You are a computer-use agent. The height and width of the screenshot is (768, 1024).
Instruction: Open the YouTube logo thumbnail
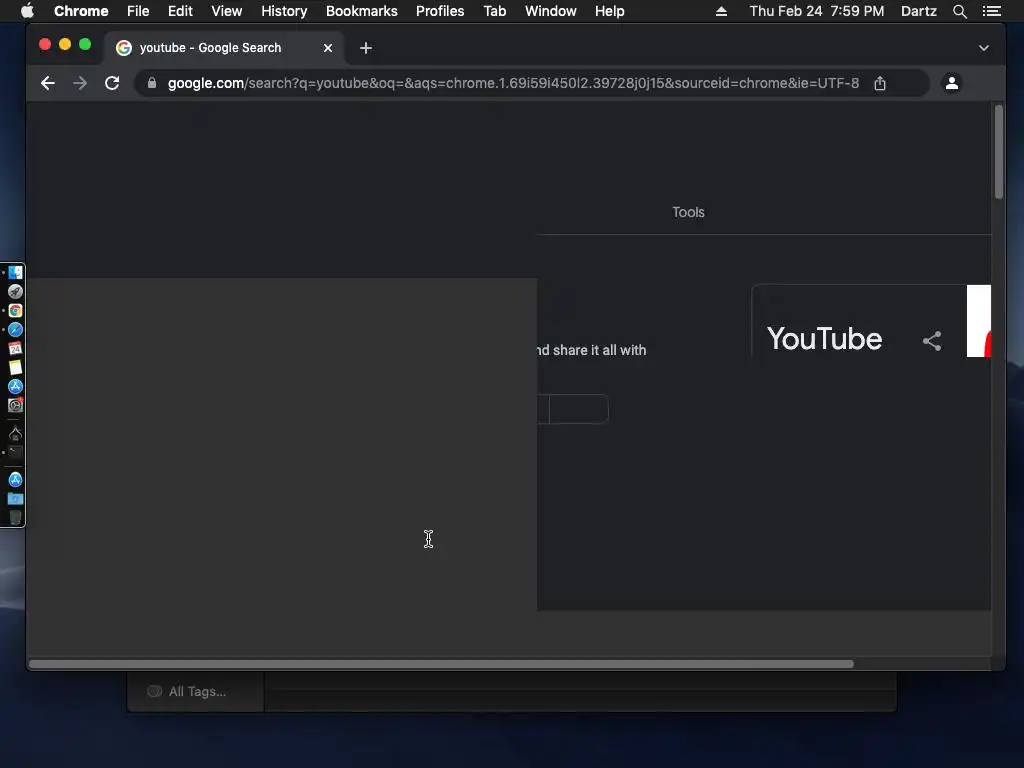[978, 321]
